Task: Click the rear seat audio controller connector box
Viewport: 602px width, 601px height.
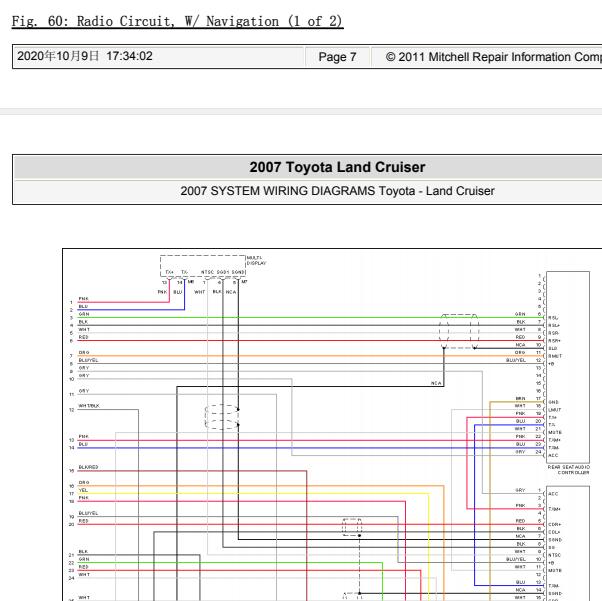Action: point(568,367)
